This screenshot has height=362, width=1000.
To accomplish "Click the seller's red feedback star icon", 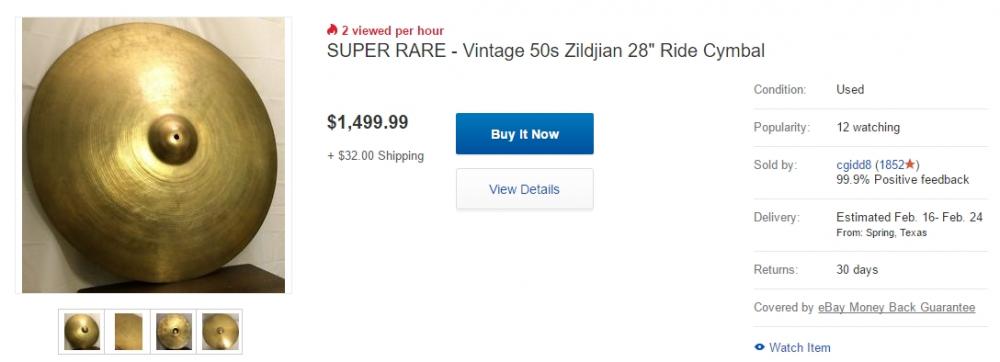I will tap(910, 164).
